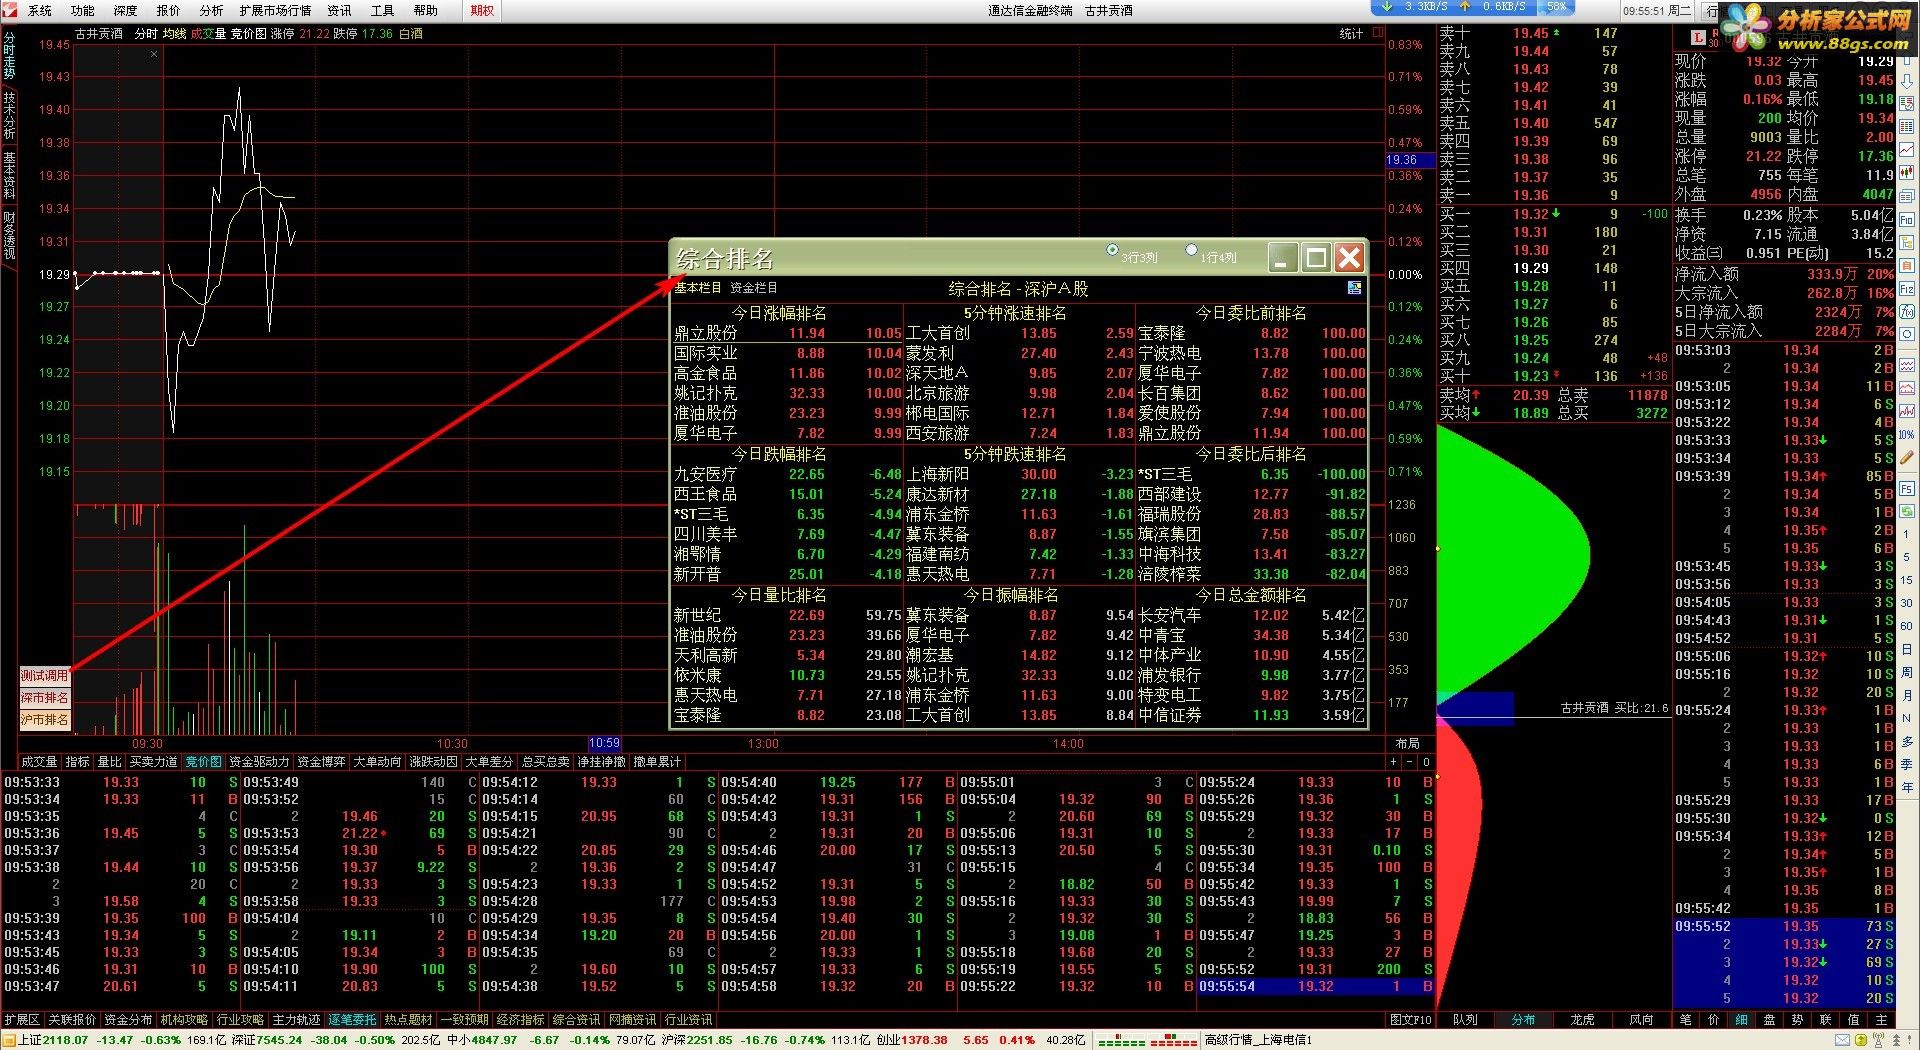Open the 系统 menu
This screenshot has width=1920, height=1050.
point(40,10)
